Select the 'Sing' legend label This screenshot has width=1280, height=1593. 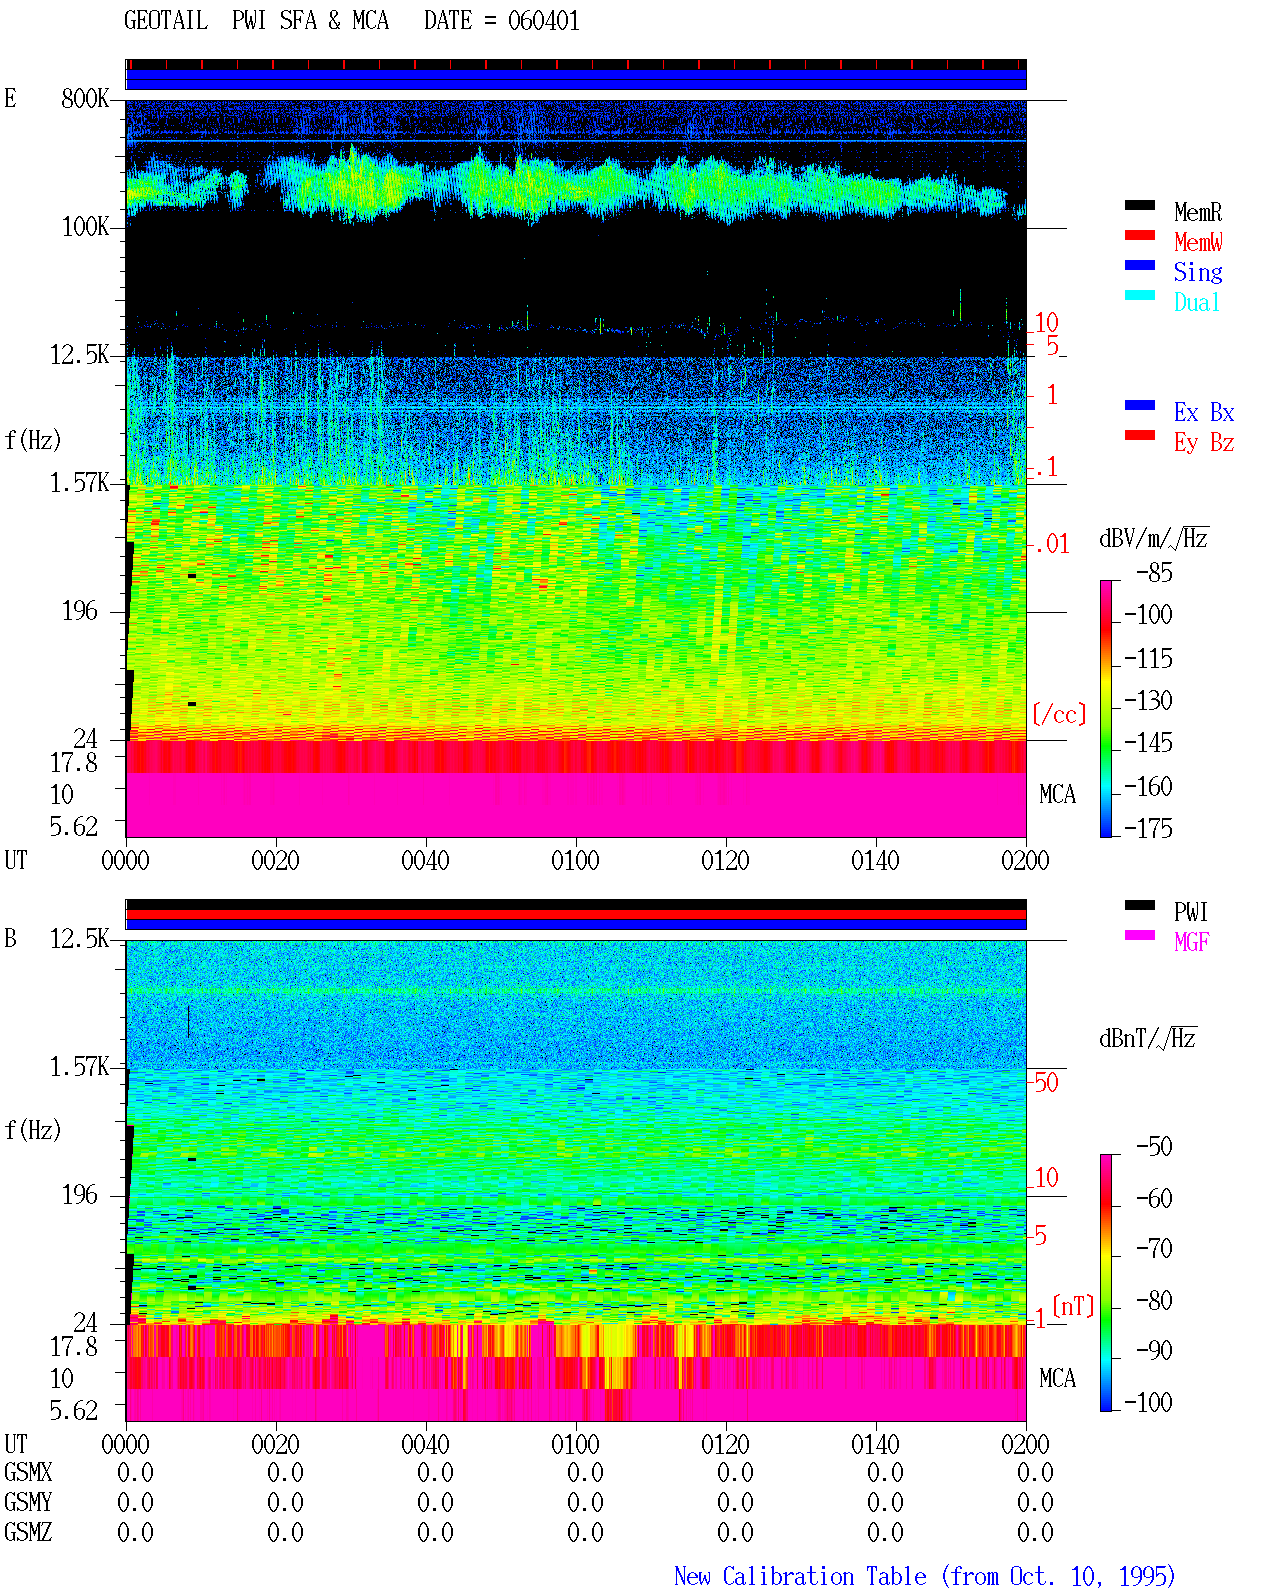point(1198,272)
